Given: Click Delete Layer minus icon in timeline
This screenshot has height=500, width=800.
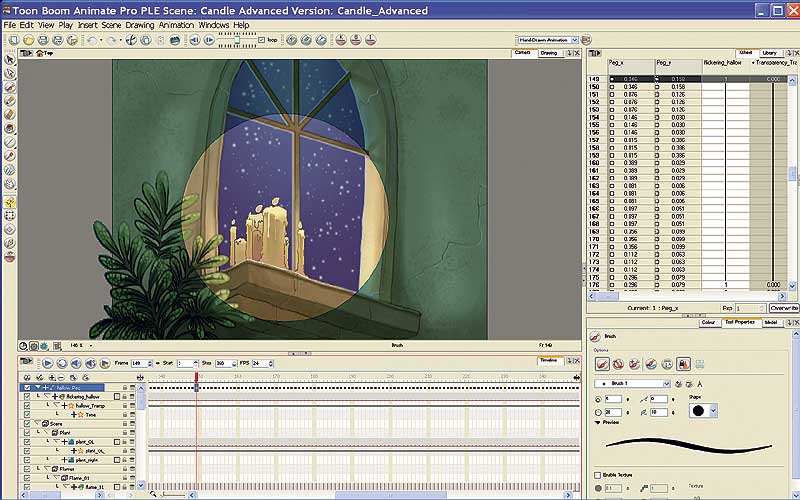Looking at the screenshot, I should (61, 378).
